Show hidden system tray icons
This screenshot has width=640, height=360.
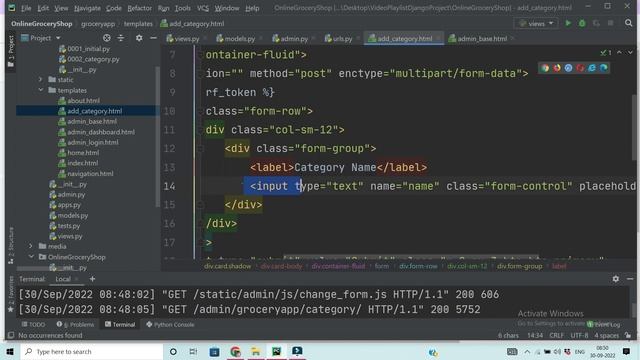point(527,351)
